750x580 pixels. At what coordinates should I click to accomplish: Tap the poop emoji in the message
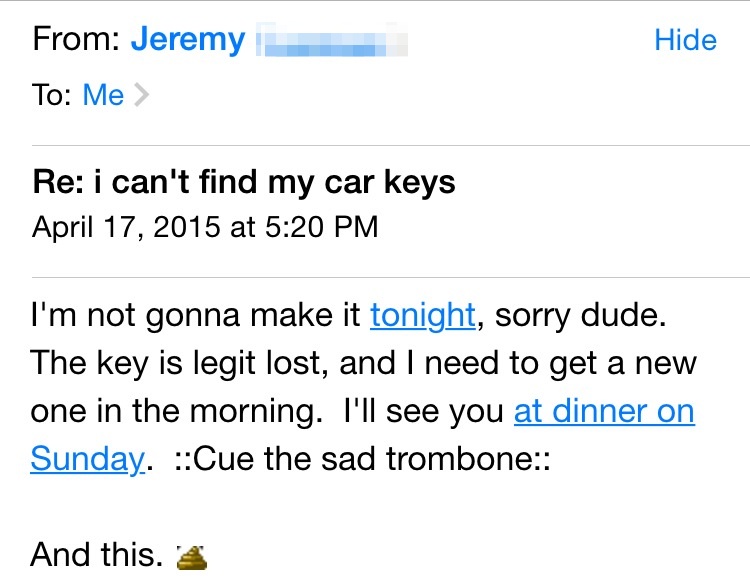pyautogui.click(x=191, y=555)
